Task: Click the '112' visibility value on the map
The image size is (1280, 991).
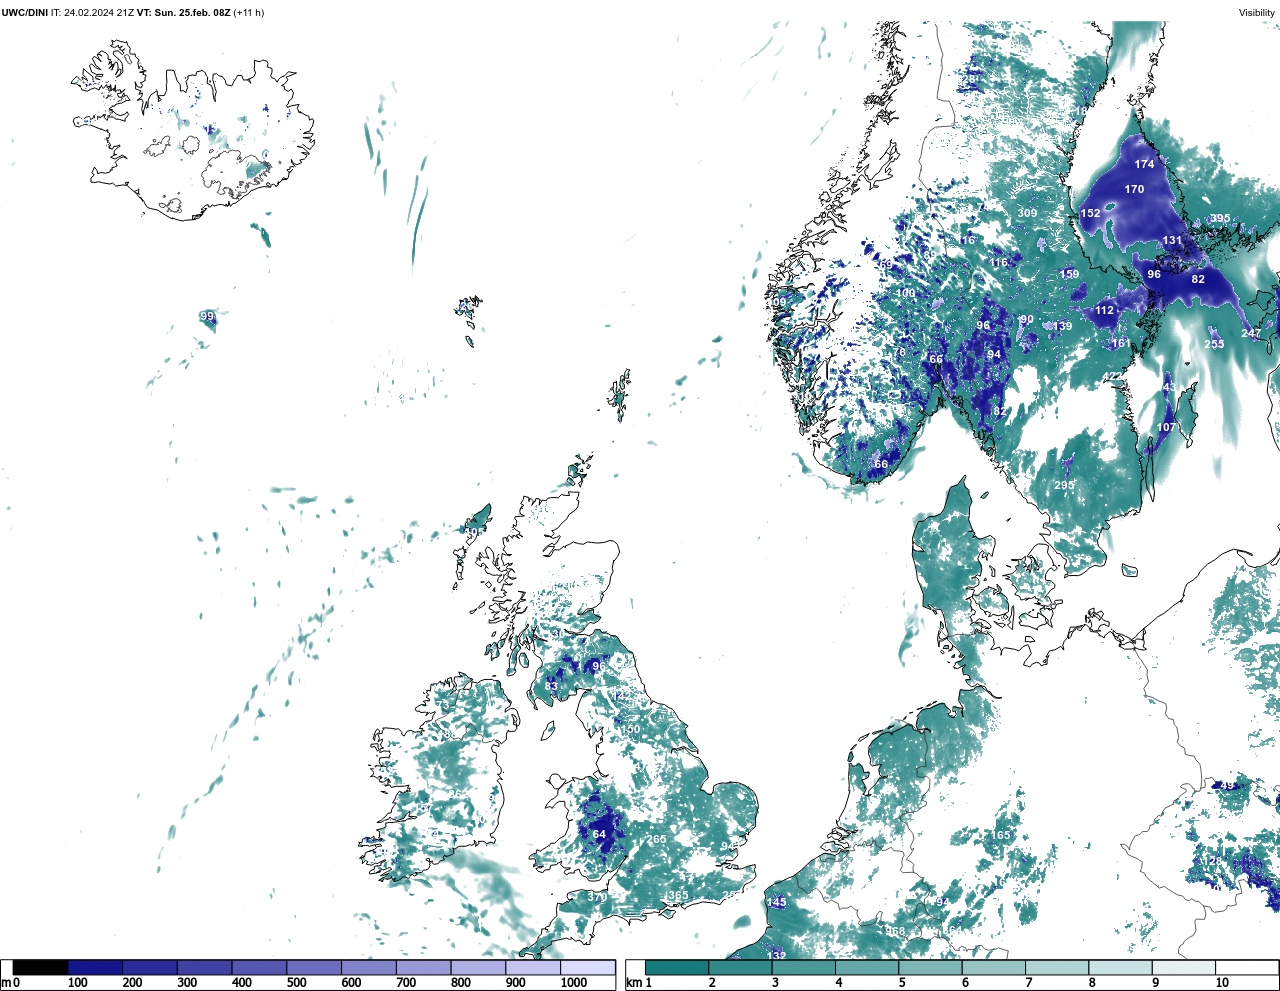Action: [1104, 310]
